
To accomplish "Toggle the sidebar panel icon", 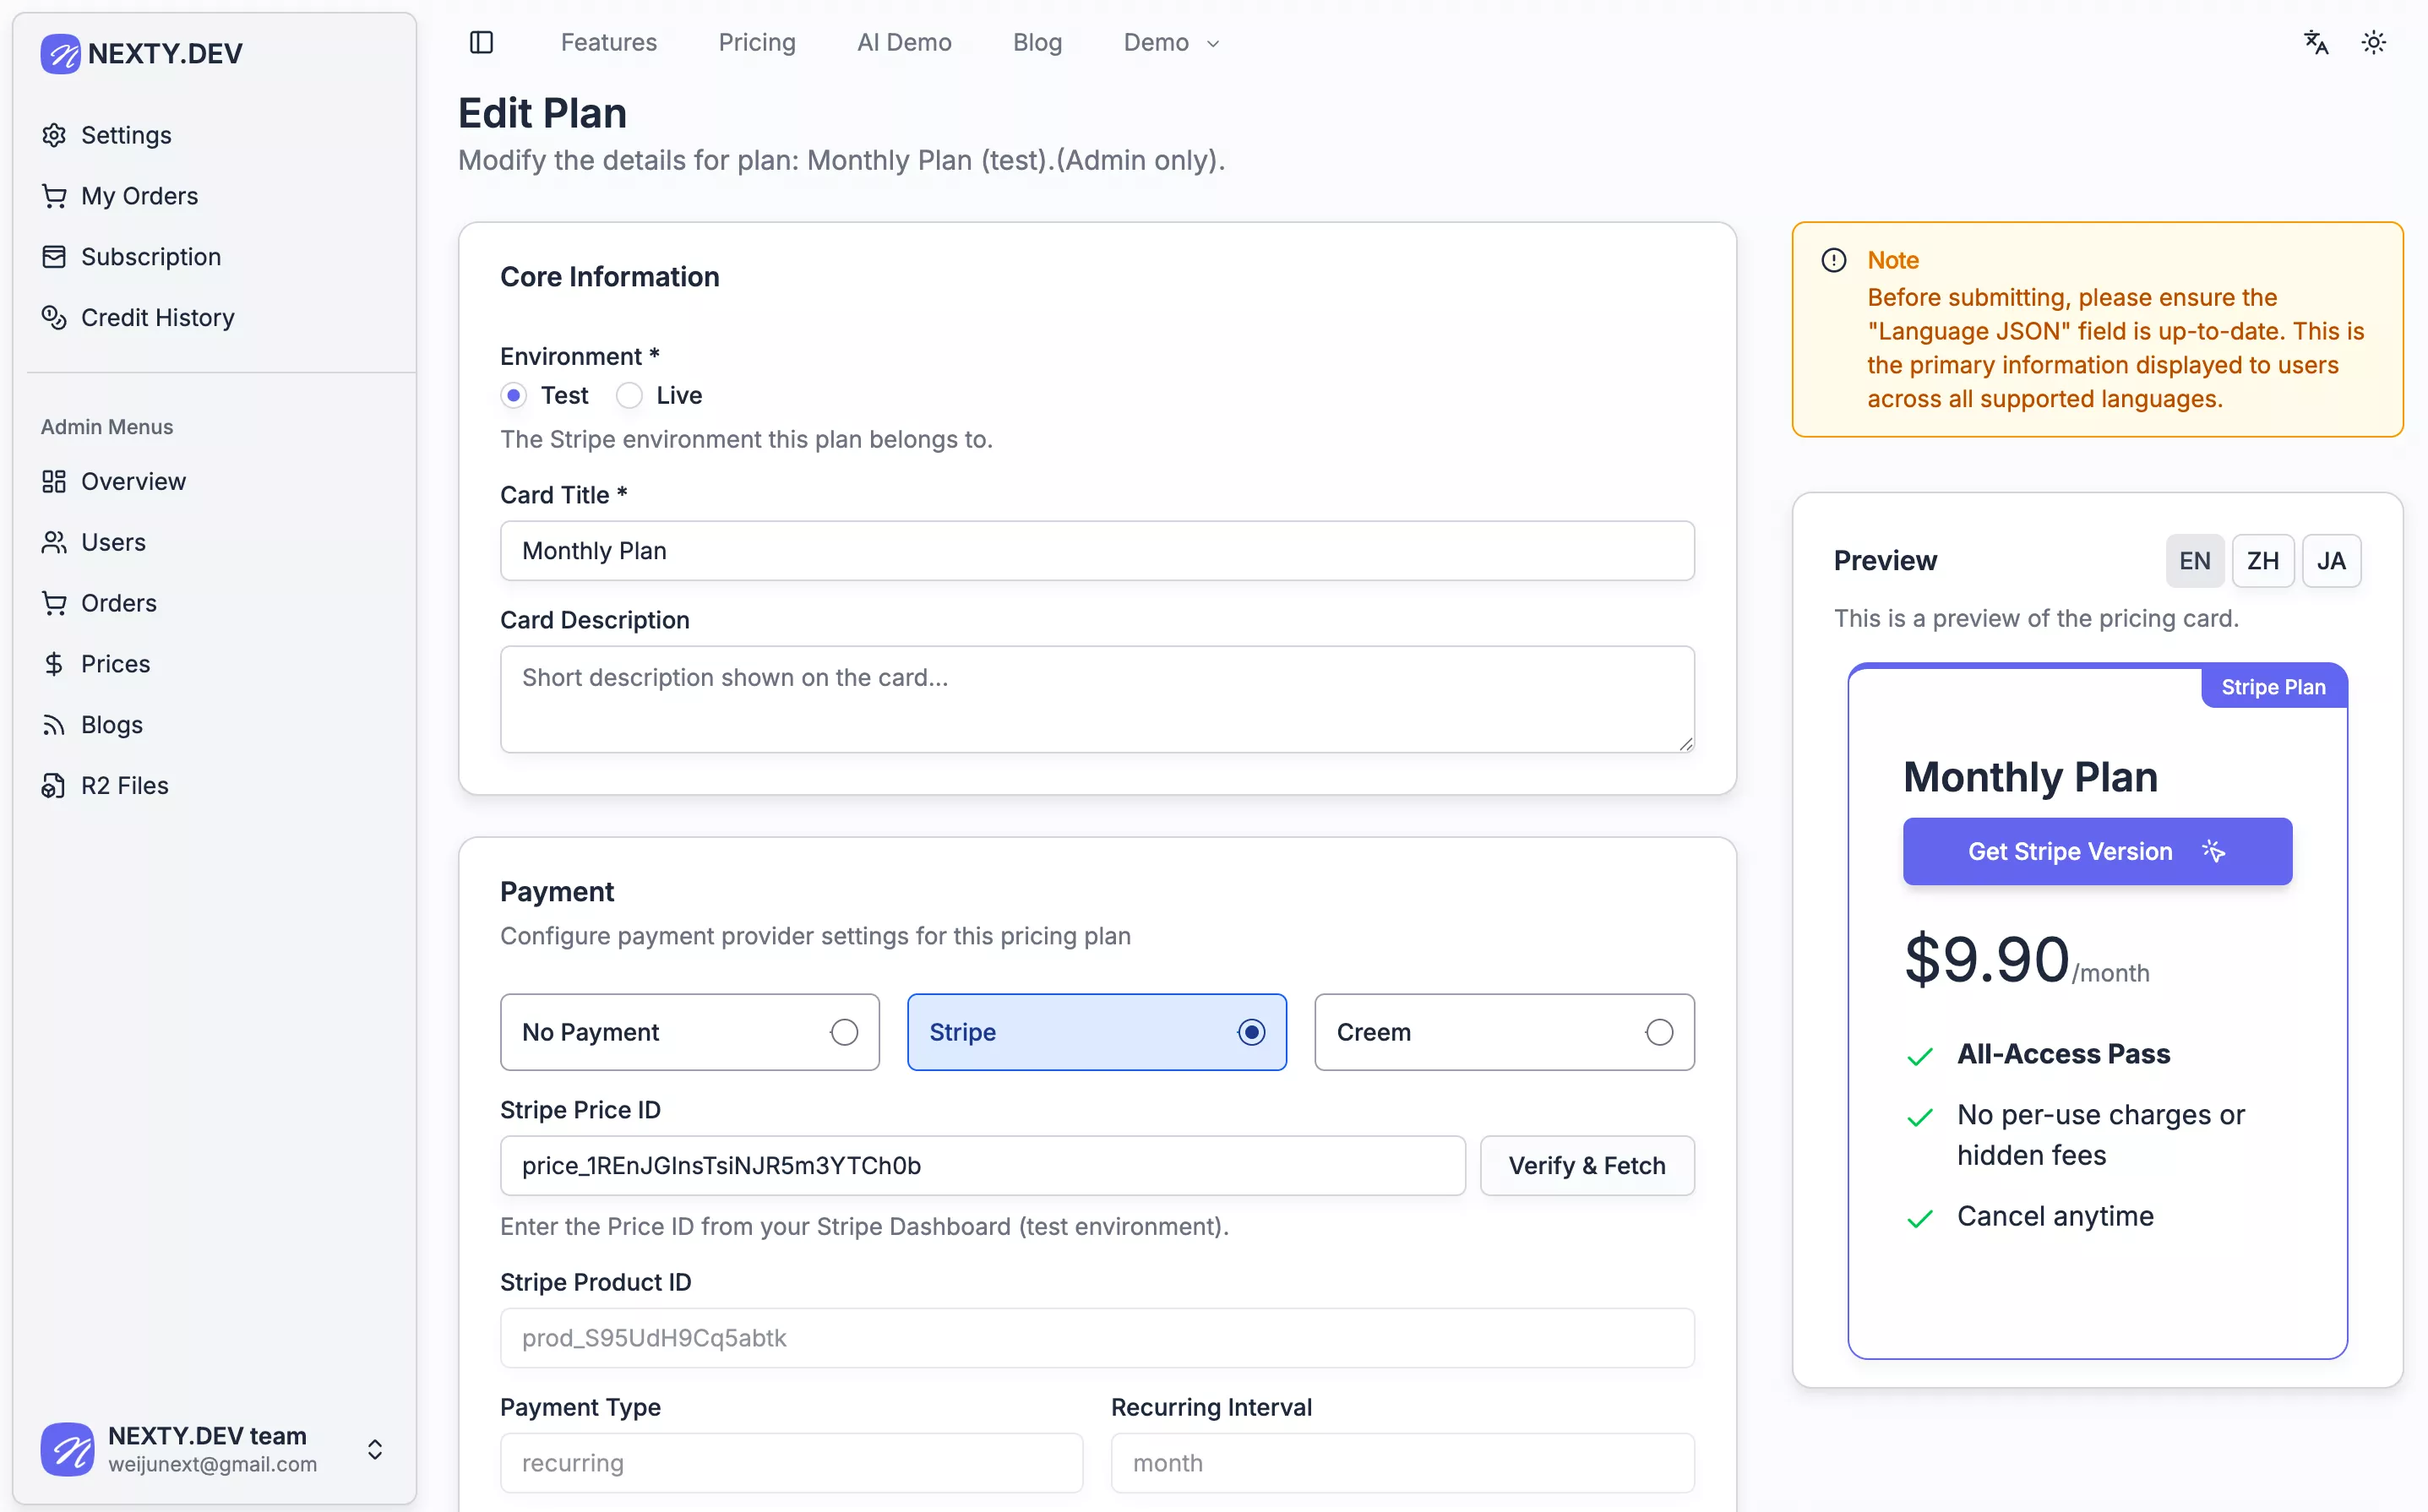I will tap(481, 42).
